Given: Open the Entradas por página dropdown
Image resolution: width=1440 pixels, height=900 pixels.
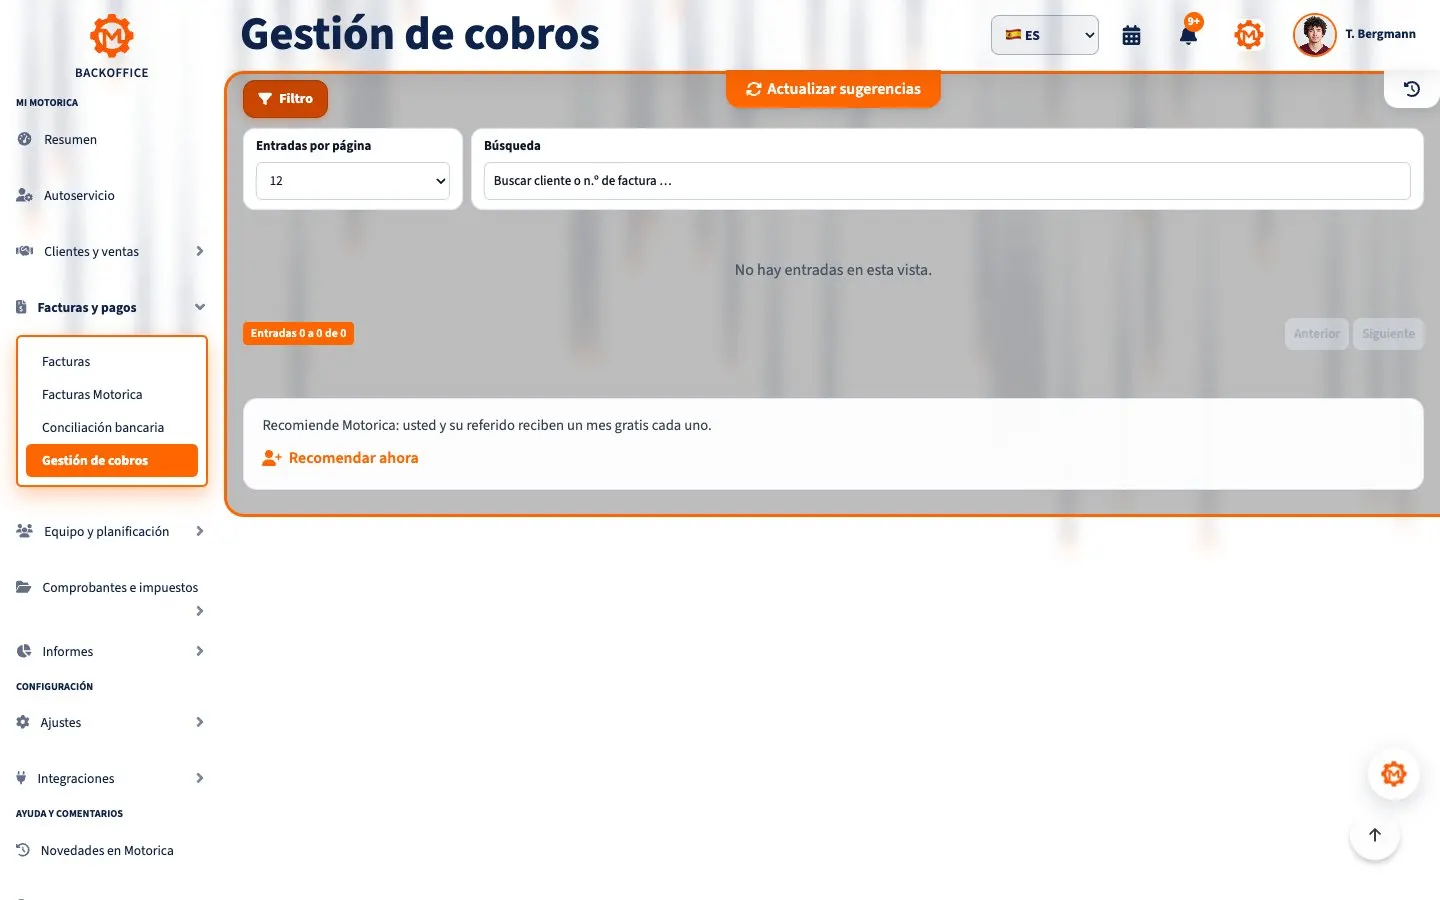Looking at the screenshot, I should [x=353, y=181].
